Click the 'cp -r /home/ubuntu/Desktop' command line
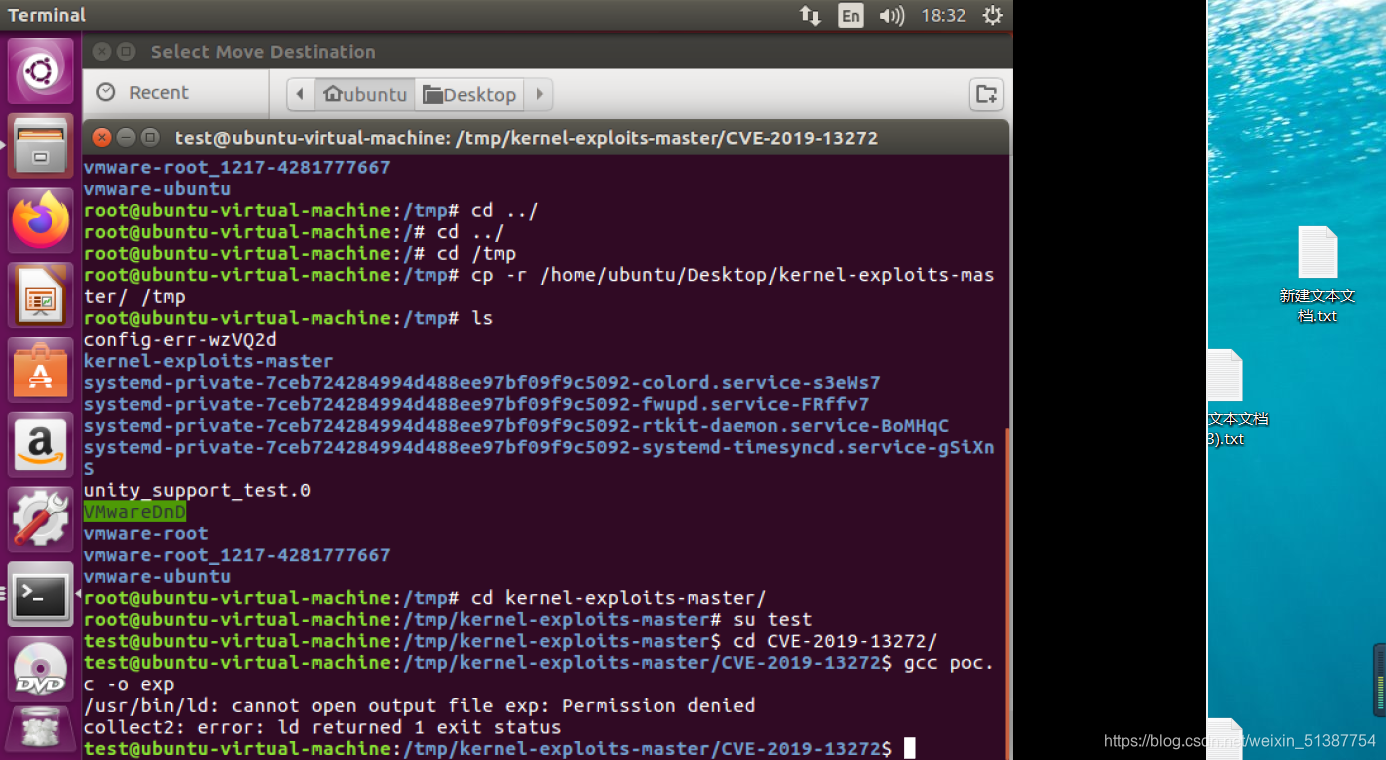The image size is (1386, 760). [x=539, y=286]
